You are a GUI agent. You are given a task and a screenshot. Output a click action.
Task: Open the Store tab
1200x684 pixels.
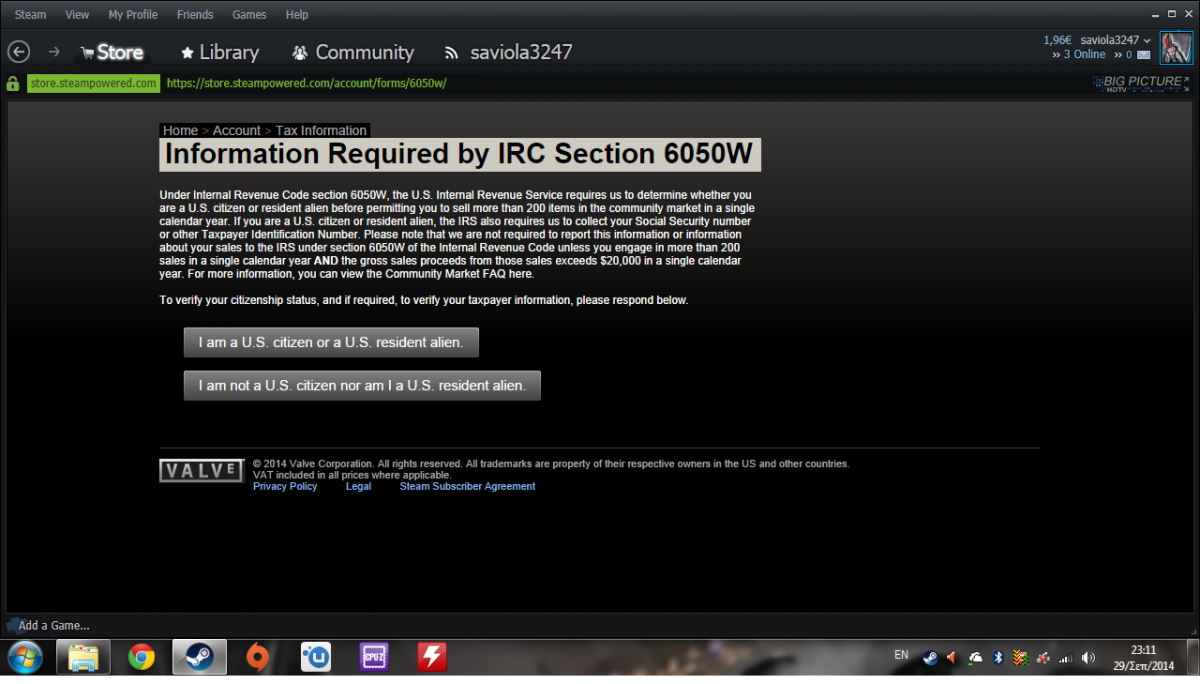tap(111, 52)
